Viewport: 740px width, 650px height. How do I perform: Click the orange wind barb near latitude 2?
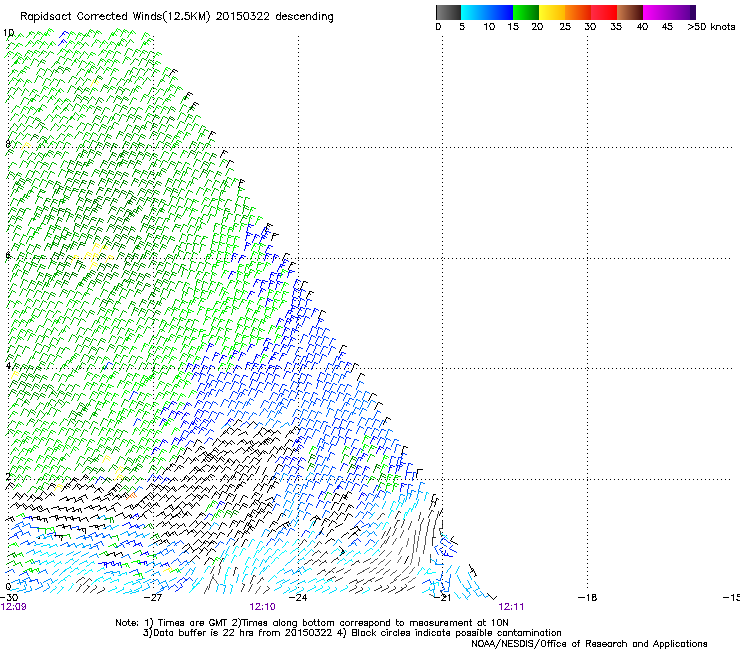(x=131, y=496)
